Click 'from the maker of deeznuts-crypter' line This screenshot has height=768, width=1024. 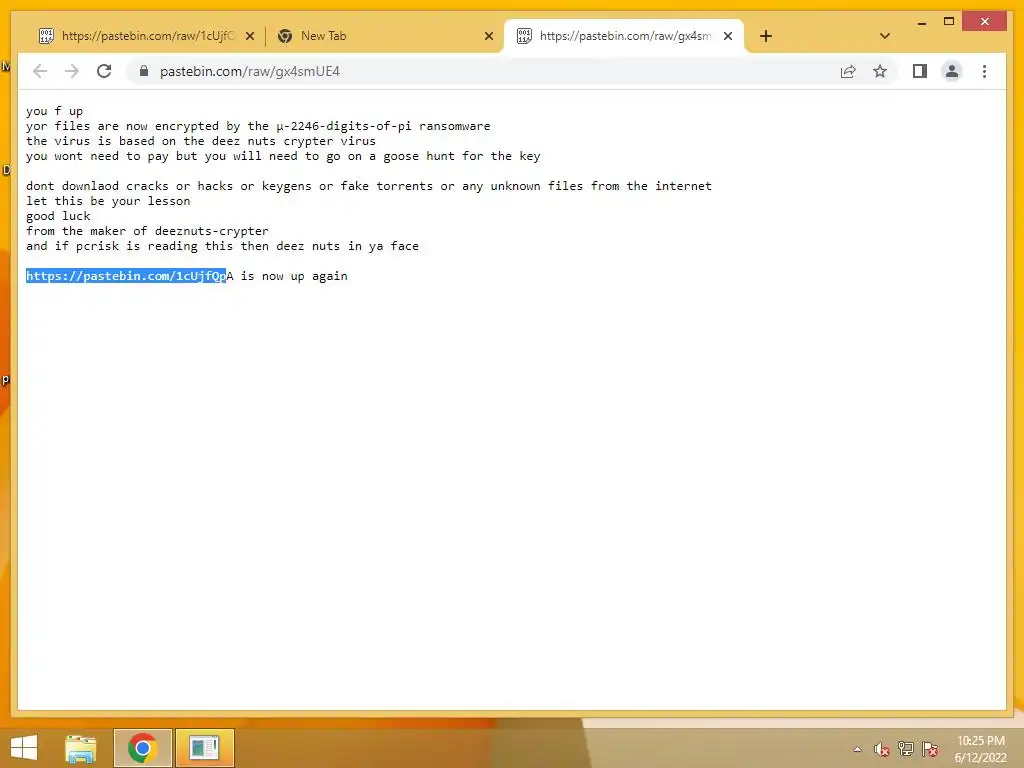pyautogui.click(x=147, y=231)
